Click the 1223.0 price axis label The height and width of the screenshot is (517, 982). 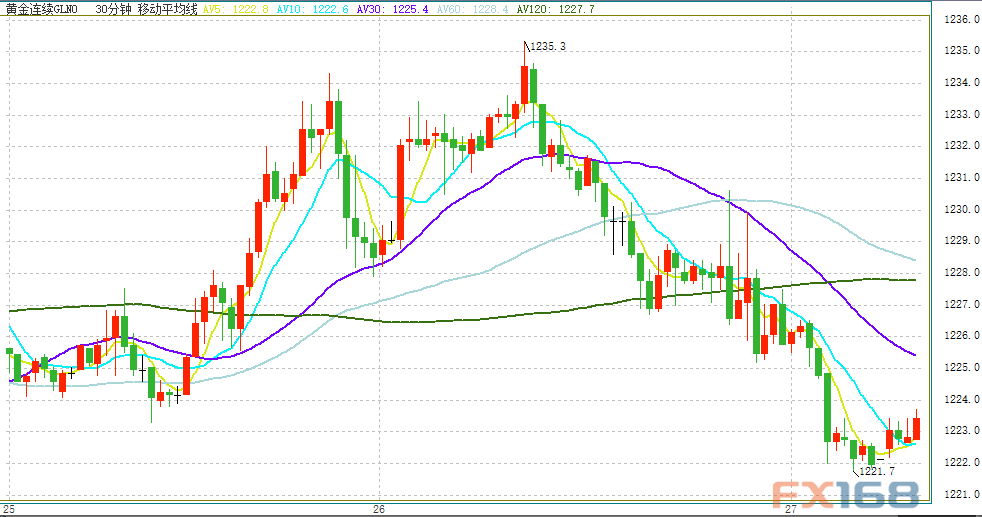pyautogui.click(x=961, y=431)
